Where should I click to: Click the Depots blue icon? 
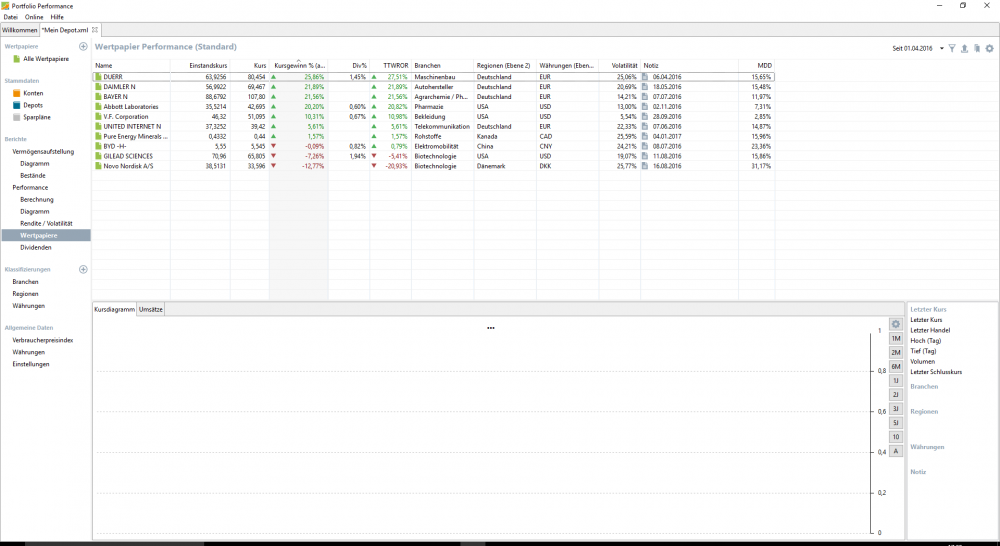(x=17, y=105)
